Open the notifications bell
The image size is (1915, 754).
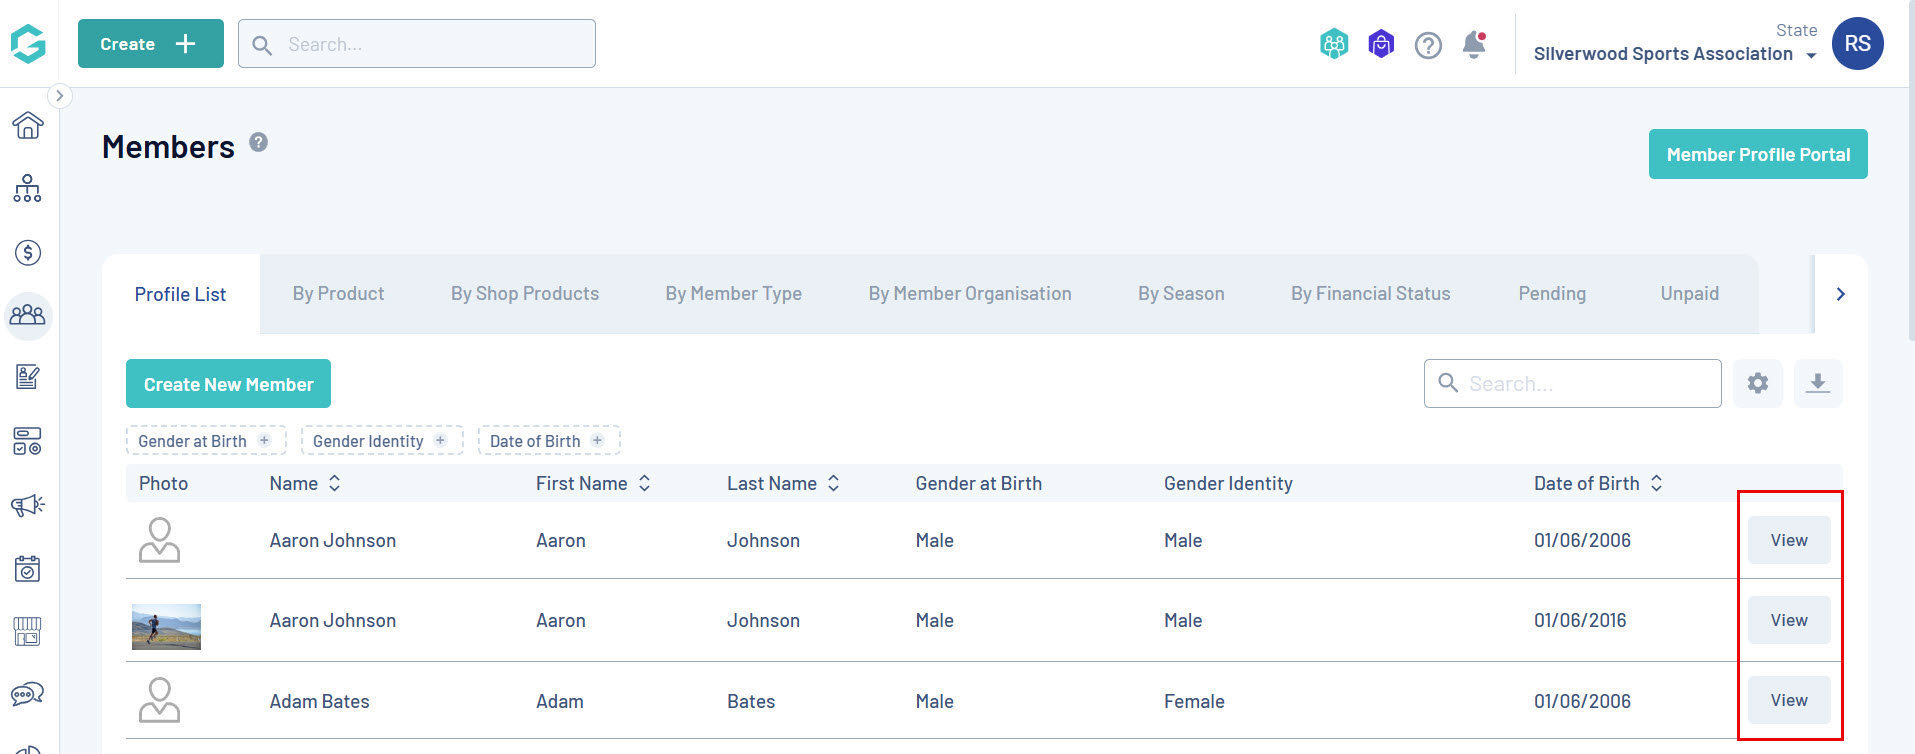click(1473, 45)
